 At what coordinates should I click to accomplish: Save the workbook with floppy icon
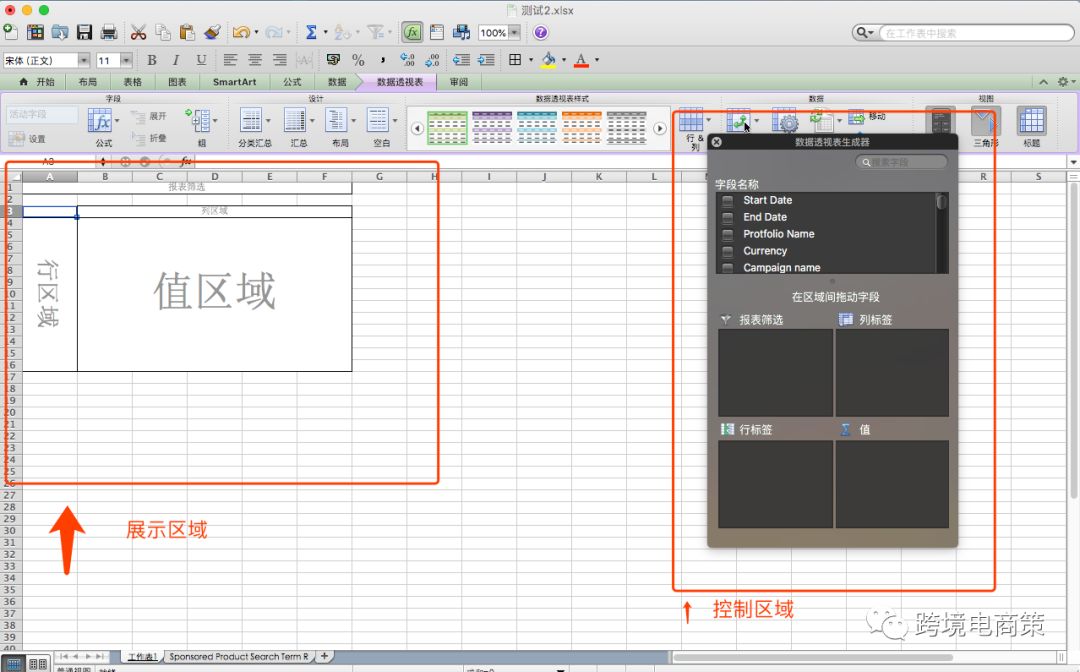click(84, 32)
